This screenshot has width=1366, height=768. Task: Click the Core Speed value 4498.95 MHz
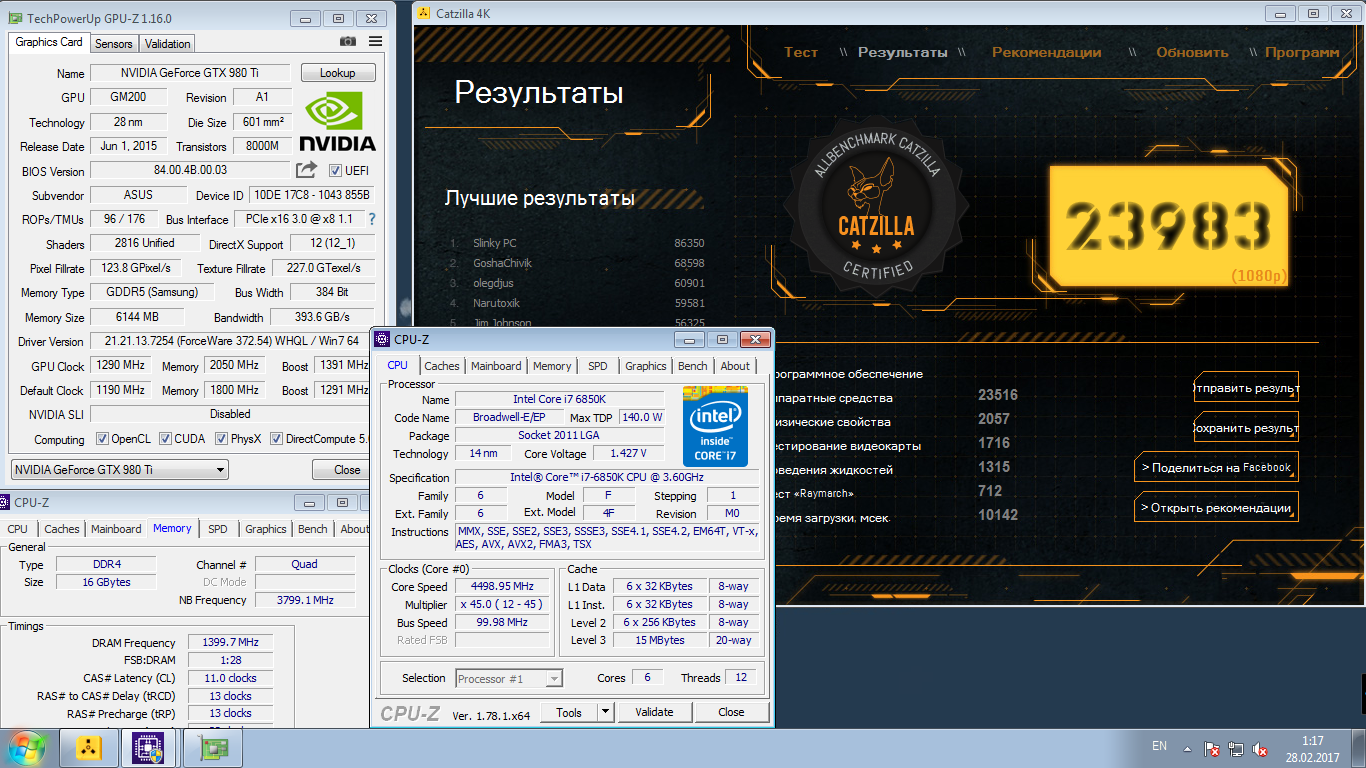pyautogui.click(x=502, y=586)
